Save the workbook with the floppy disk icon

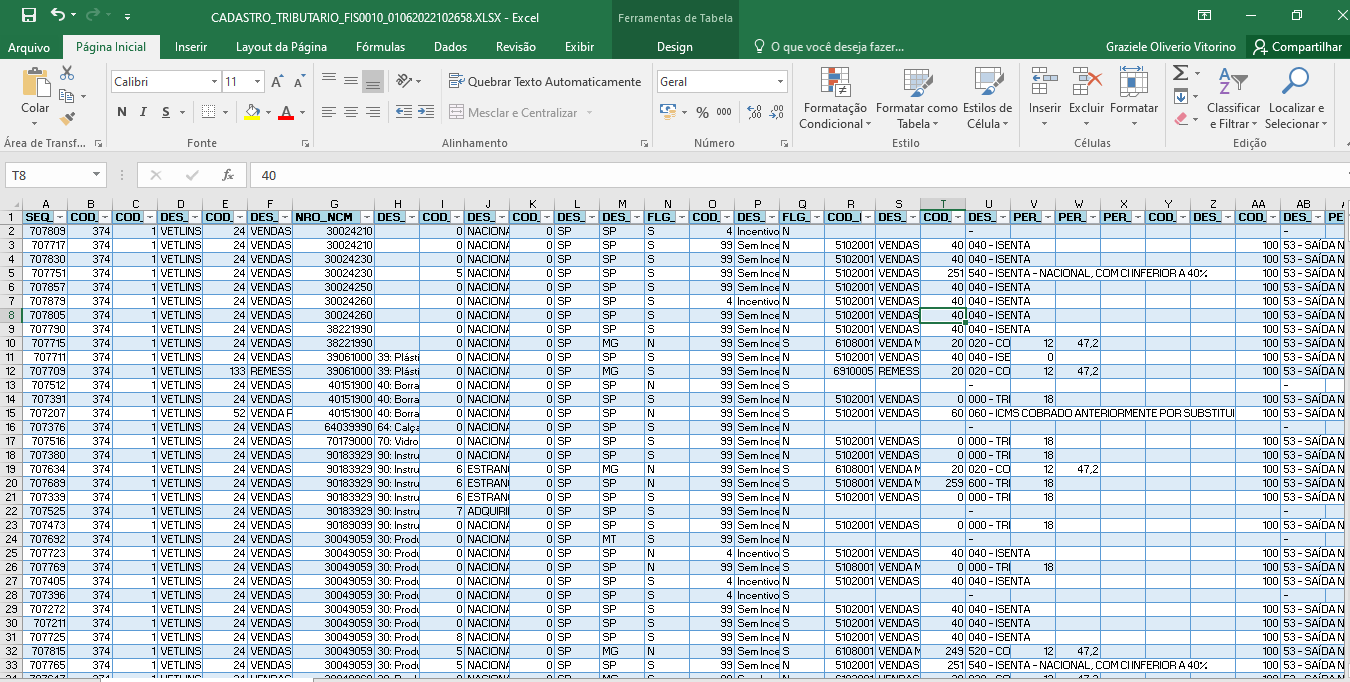tap(29, 16)
